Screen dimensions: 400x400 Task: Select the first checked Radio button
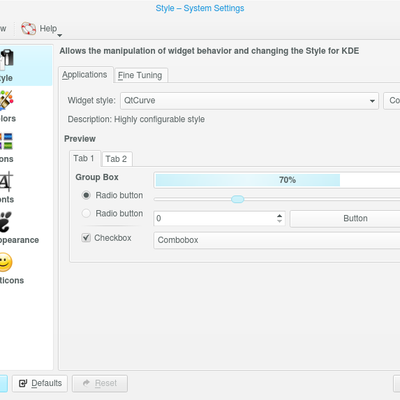[x=86, y=195]
